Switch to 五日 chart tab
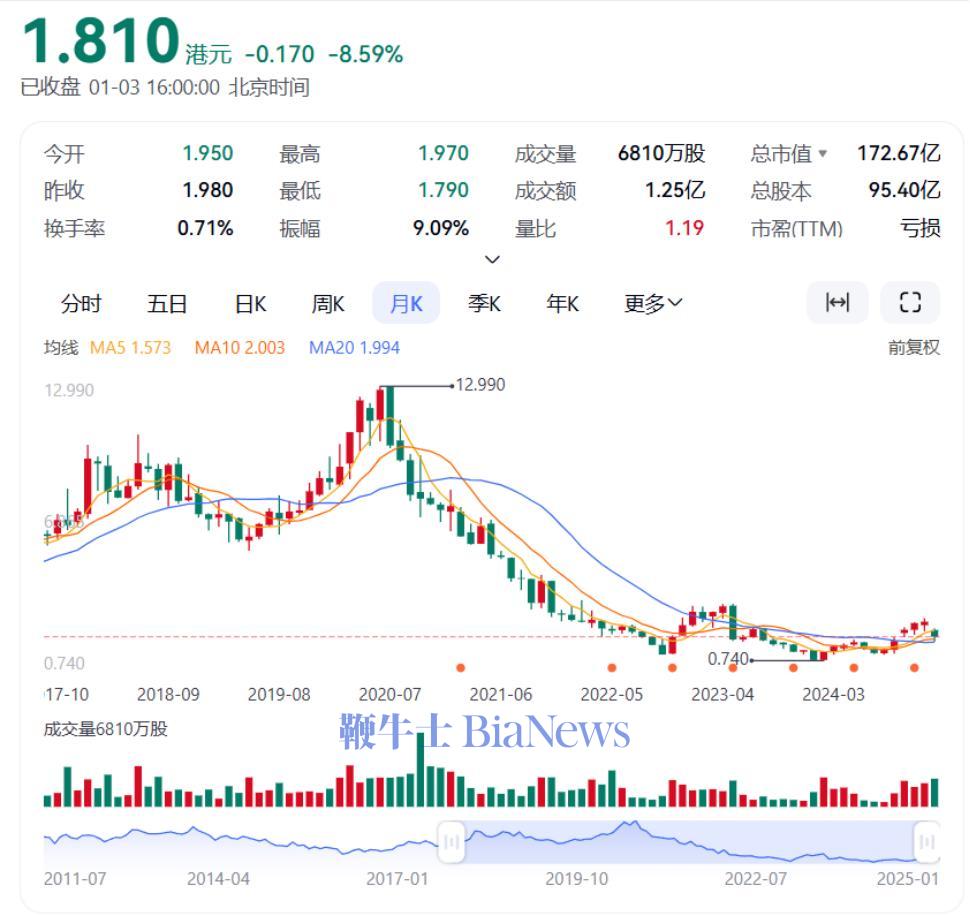Screen dimensions: 970x916 (167, 304)
